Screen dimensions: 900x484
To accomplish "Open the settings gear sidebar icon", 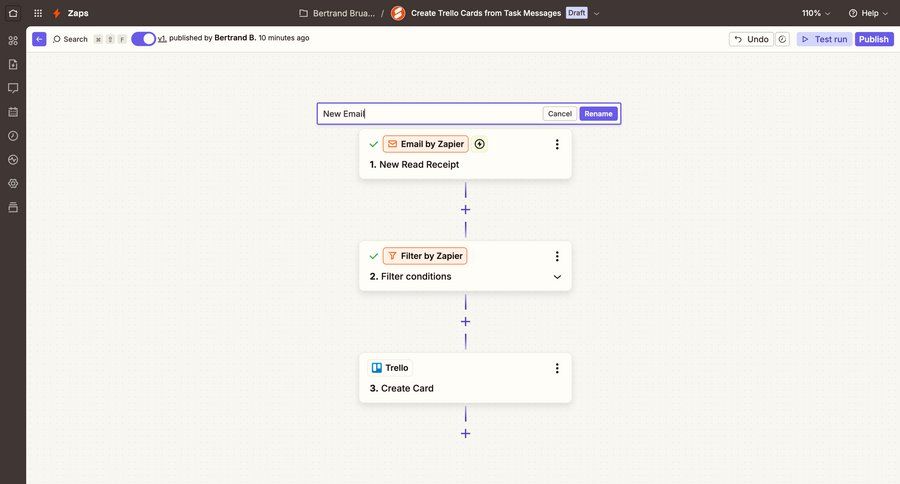I will pos(13,184).
